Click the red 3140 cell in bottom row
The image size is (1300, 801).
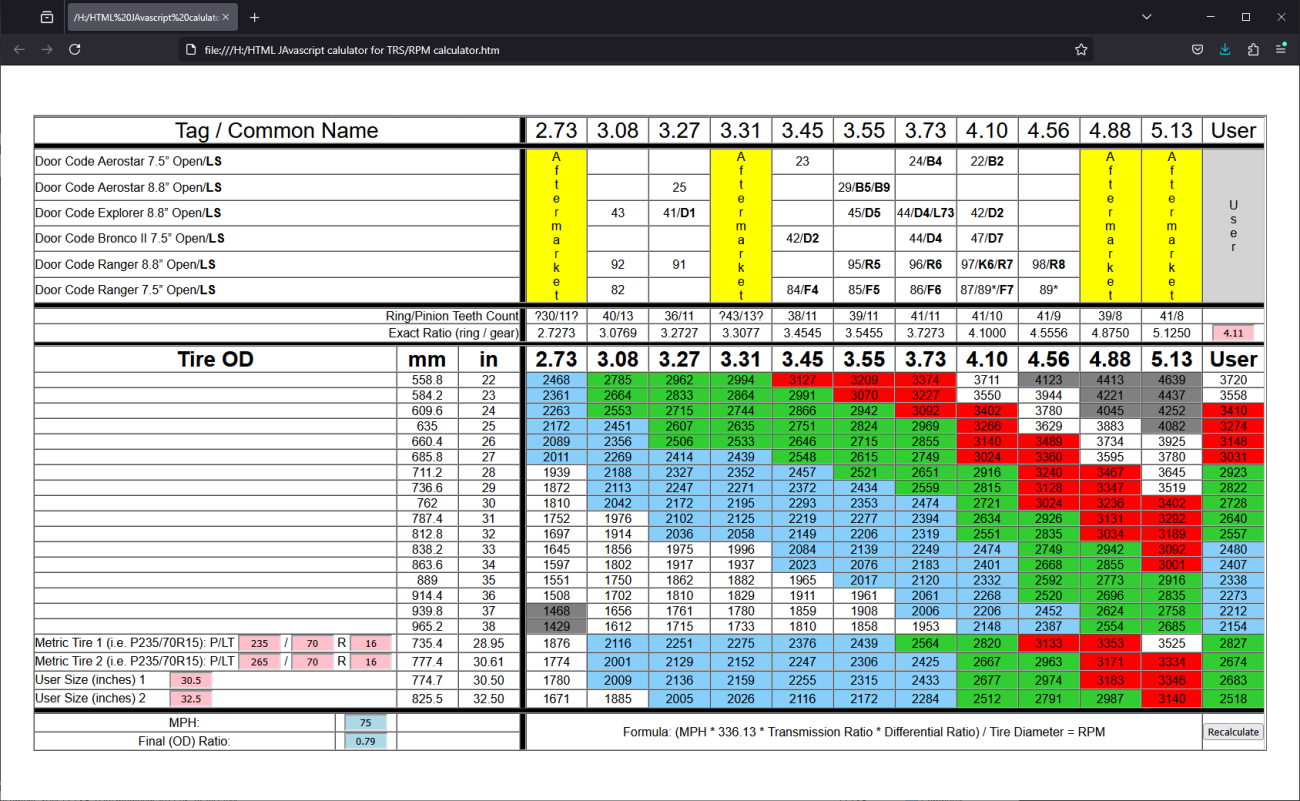pyautogui.click(x=1171, y=700)
